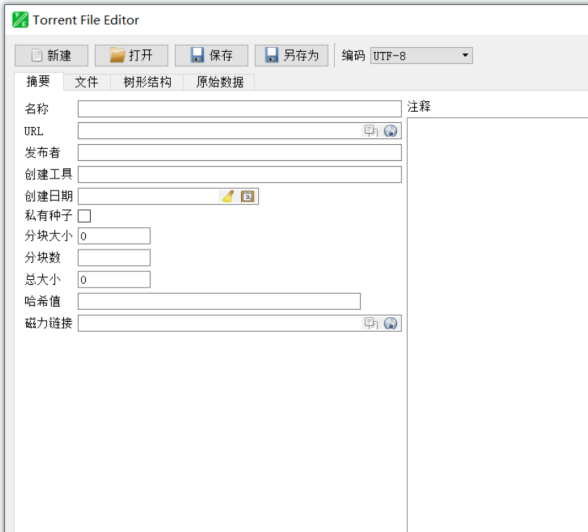Switch to the 摘要 tab
This screenshot has width=588, height=532.
[38, 81]
